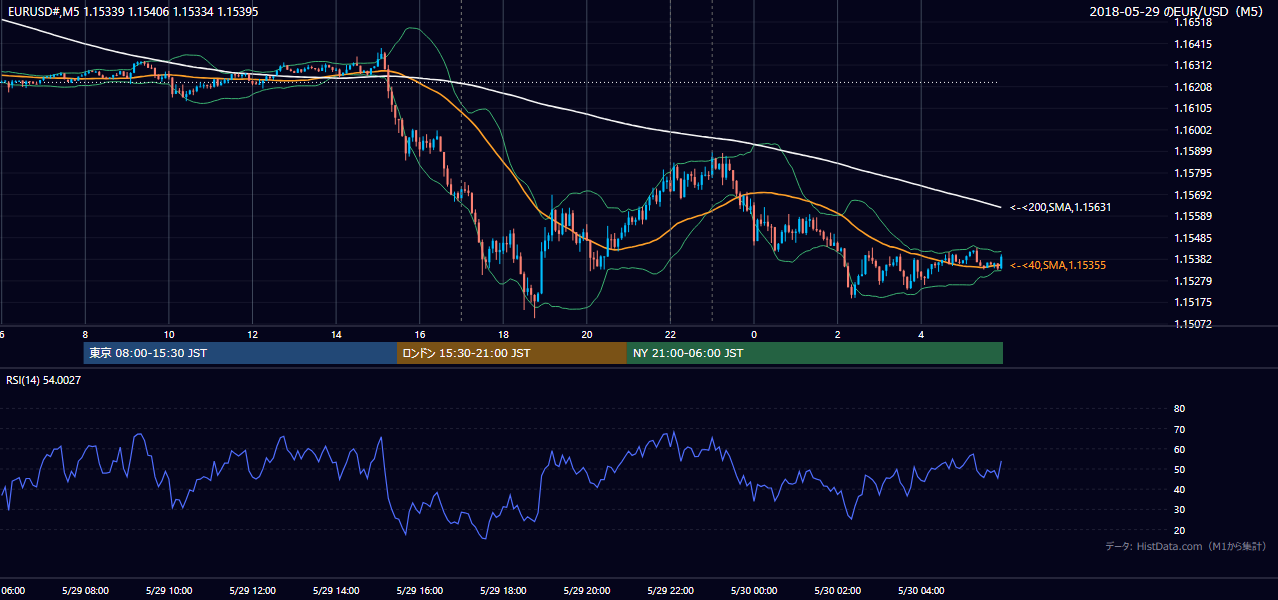Click the bottom date label 5/29 22:00
The width and height of the screenshot is (1278, 600).
coord(670,590)
